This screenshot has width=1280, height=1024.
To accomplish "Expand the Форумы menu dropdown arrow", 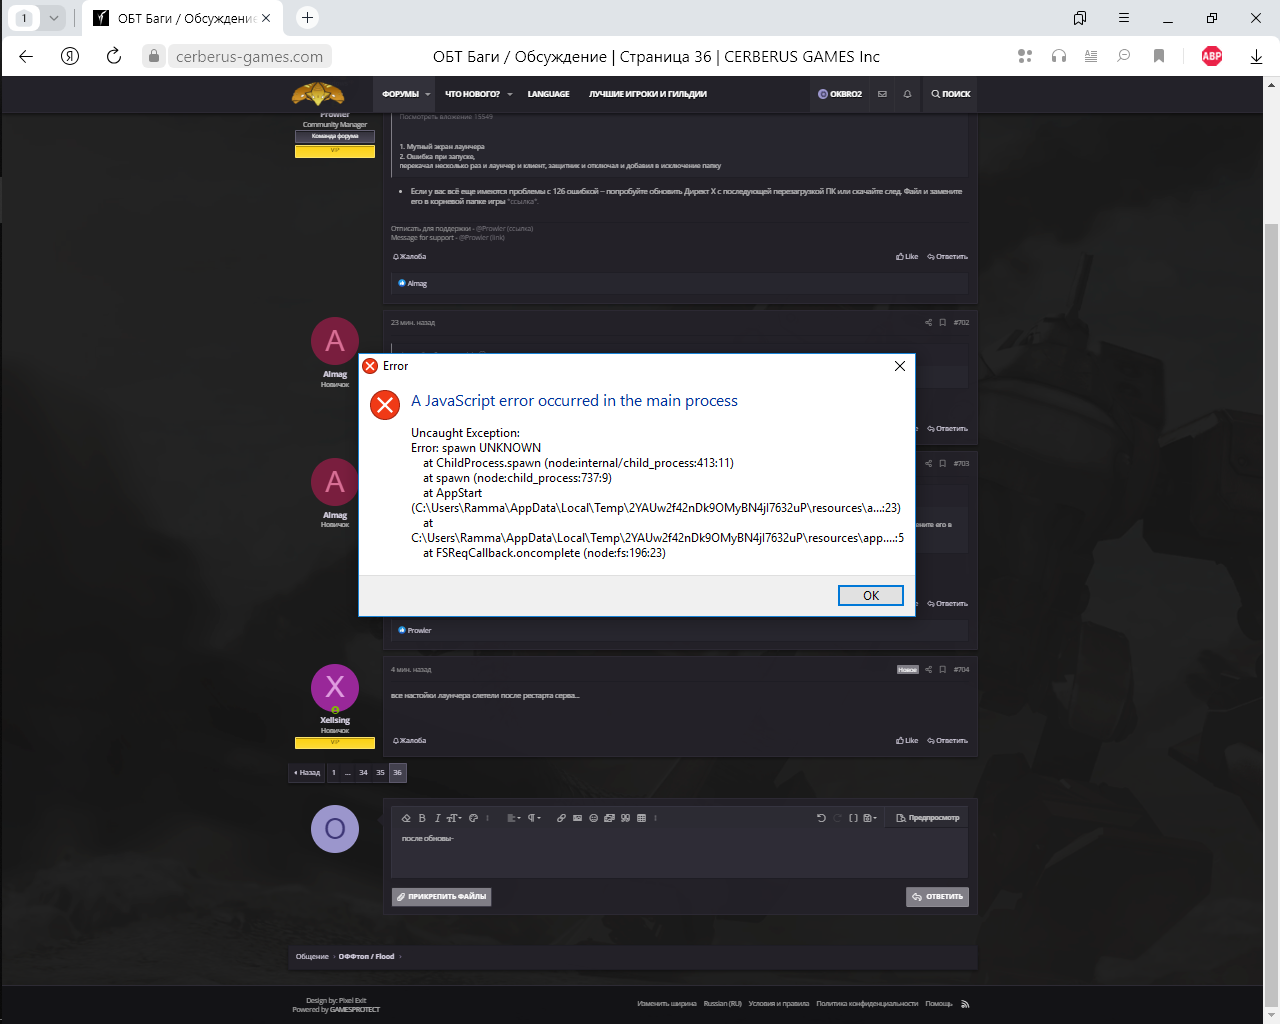I will tap(428, 94).
